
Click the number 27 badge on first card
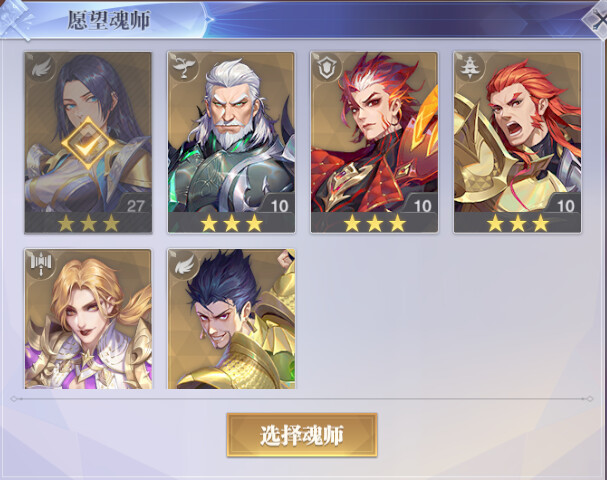135,206
